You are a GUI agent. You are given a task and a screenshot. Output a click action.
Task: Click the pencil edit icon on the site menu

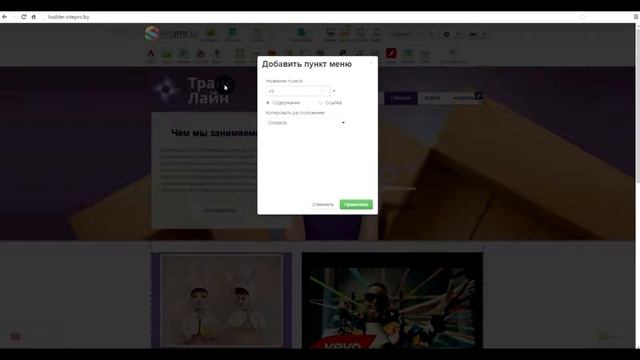[479, 96]
